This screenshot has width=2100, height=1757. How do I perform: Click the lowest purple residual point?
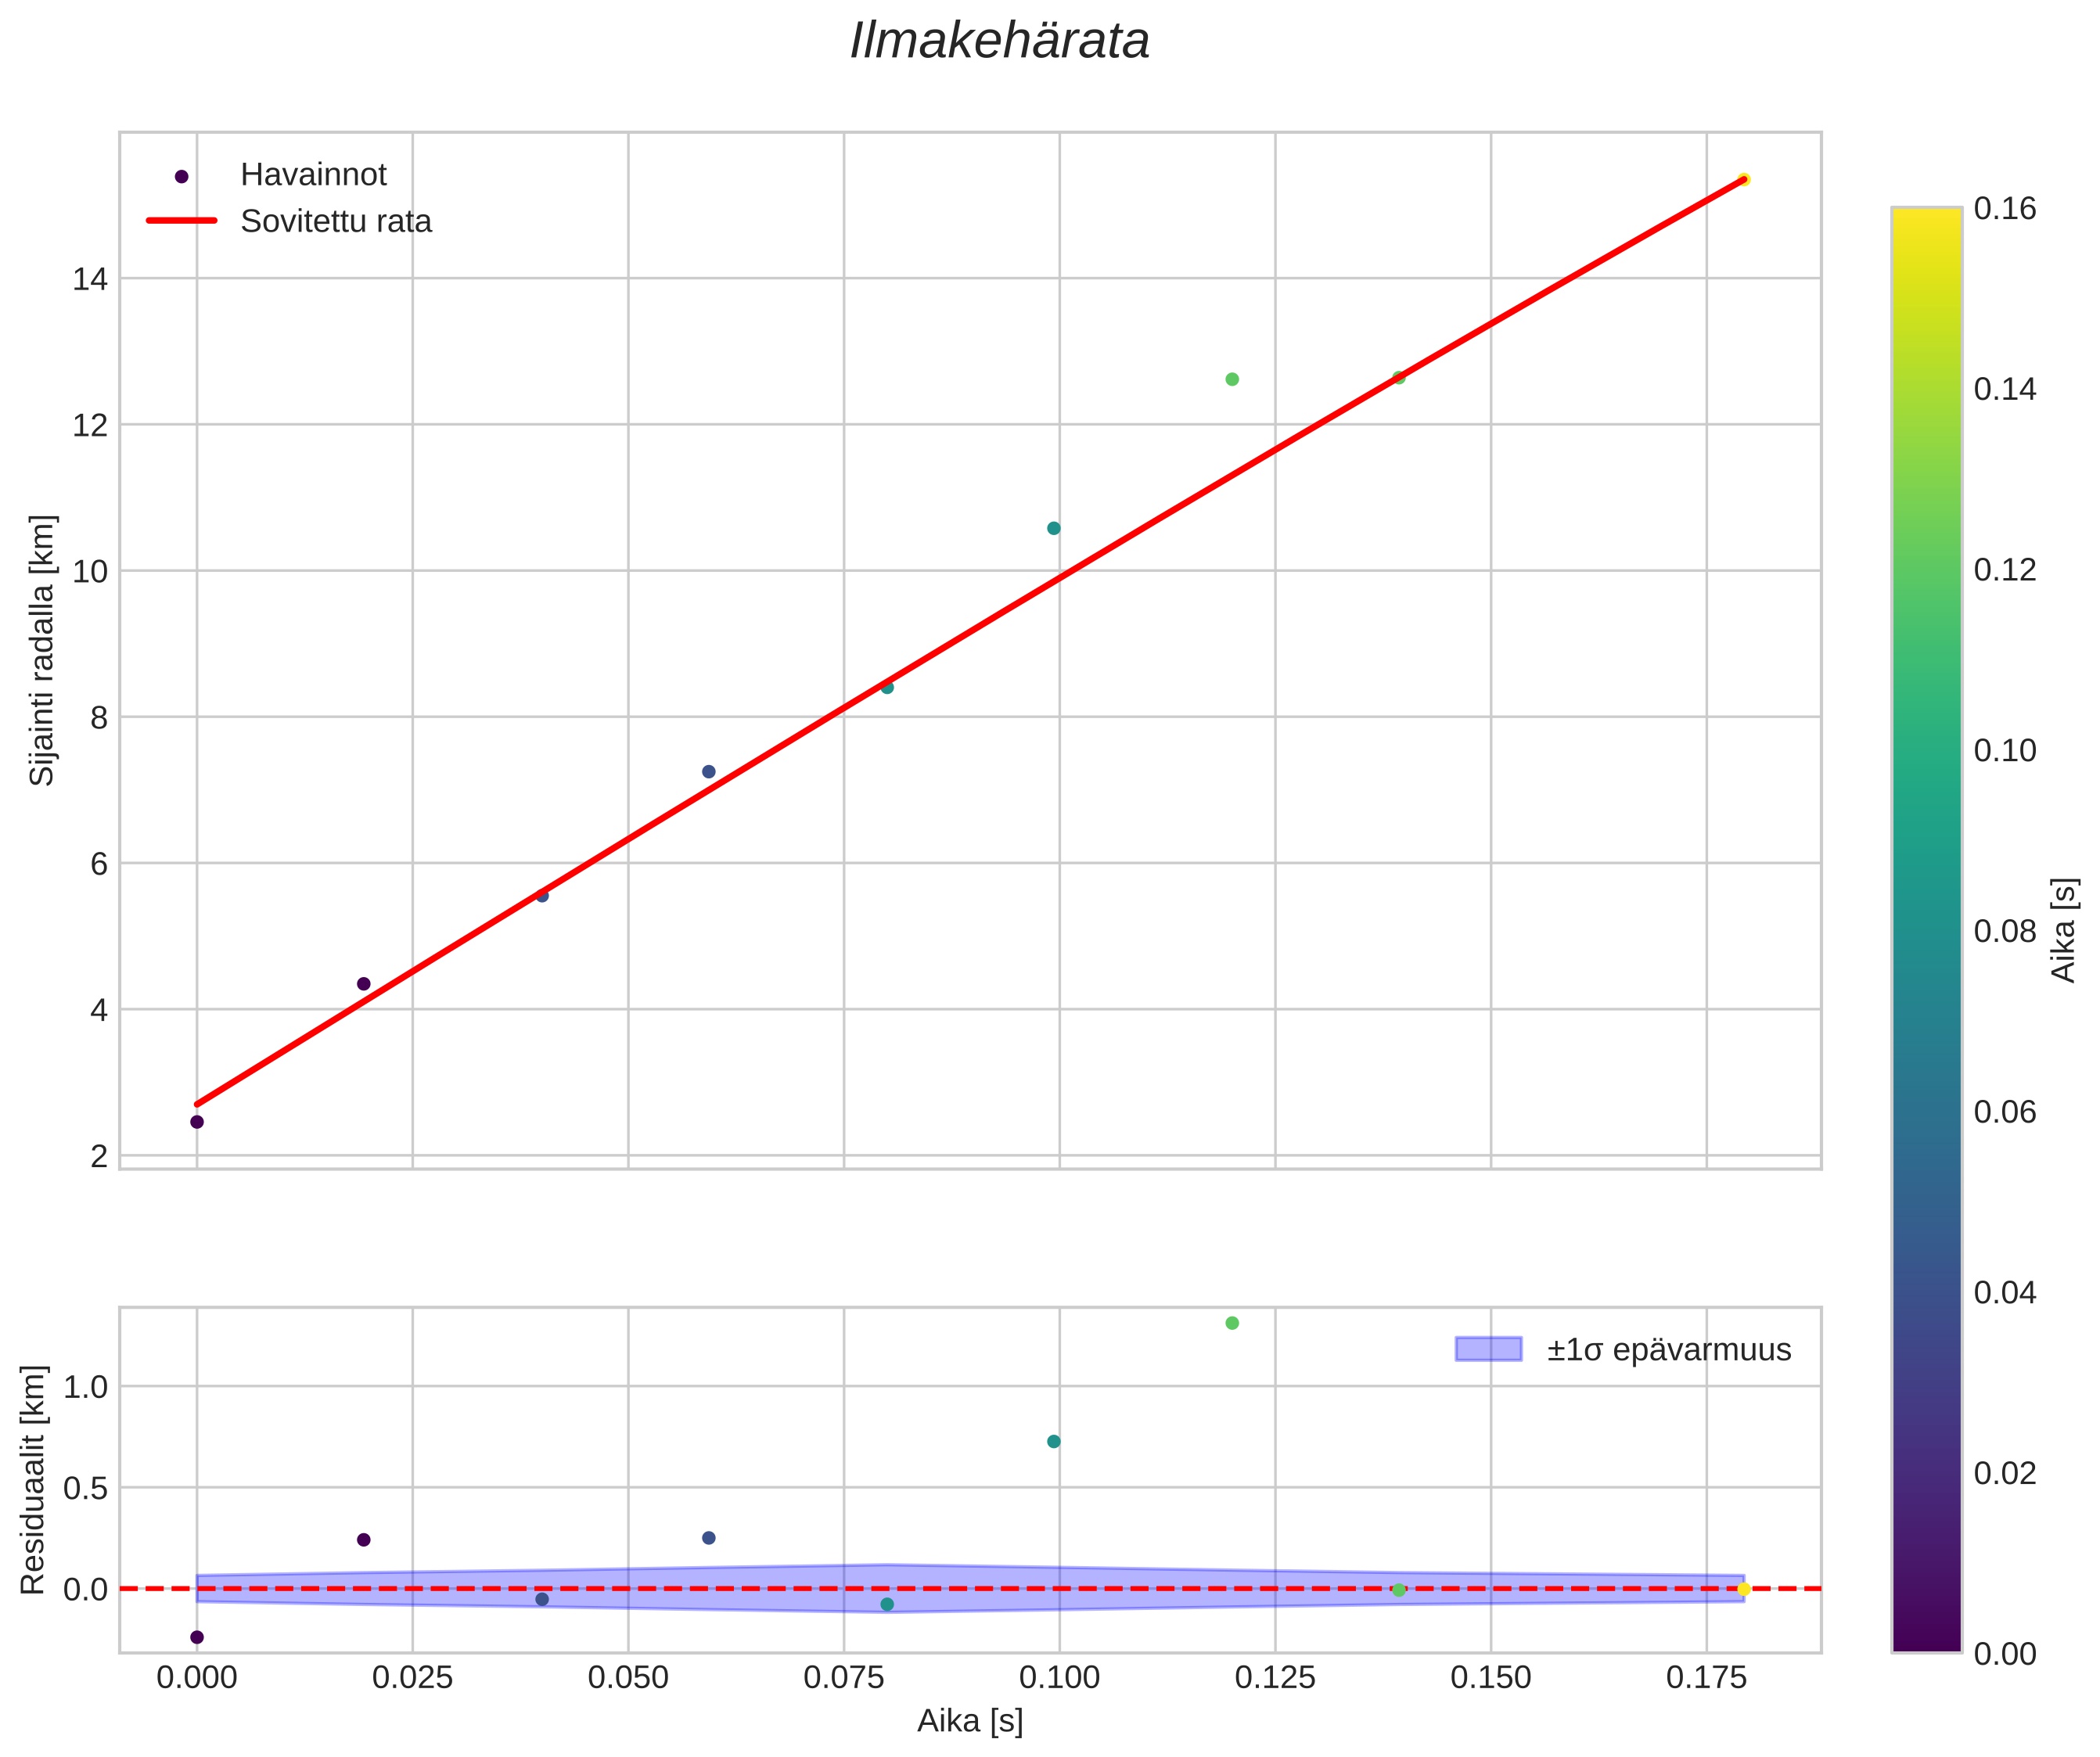click(197, 1637)
